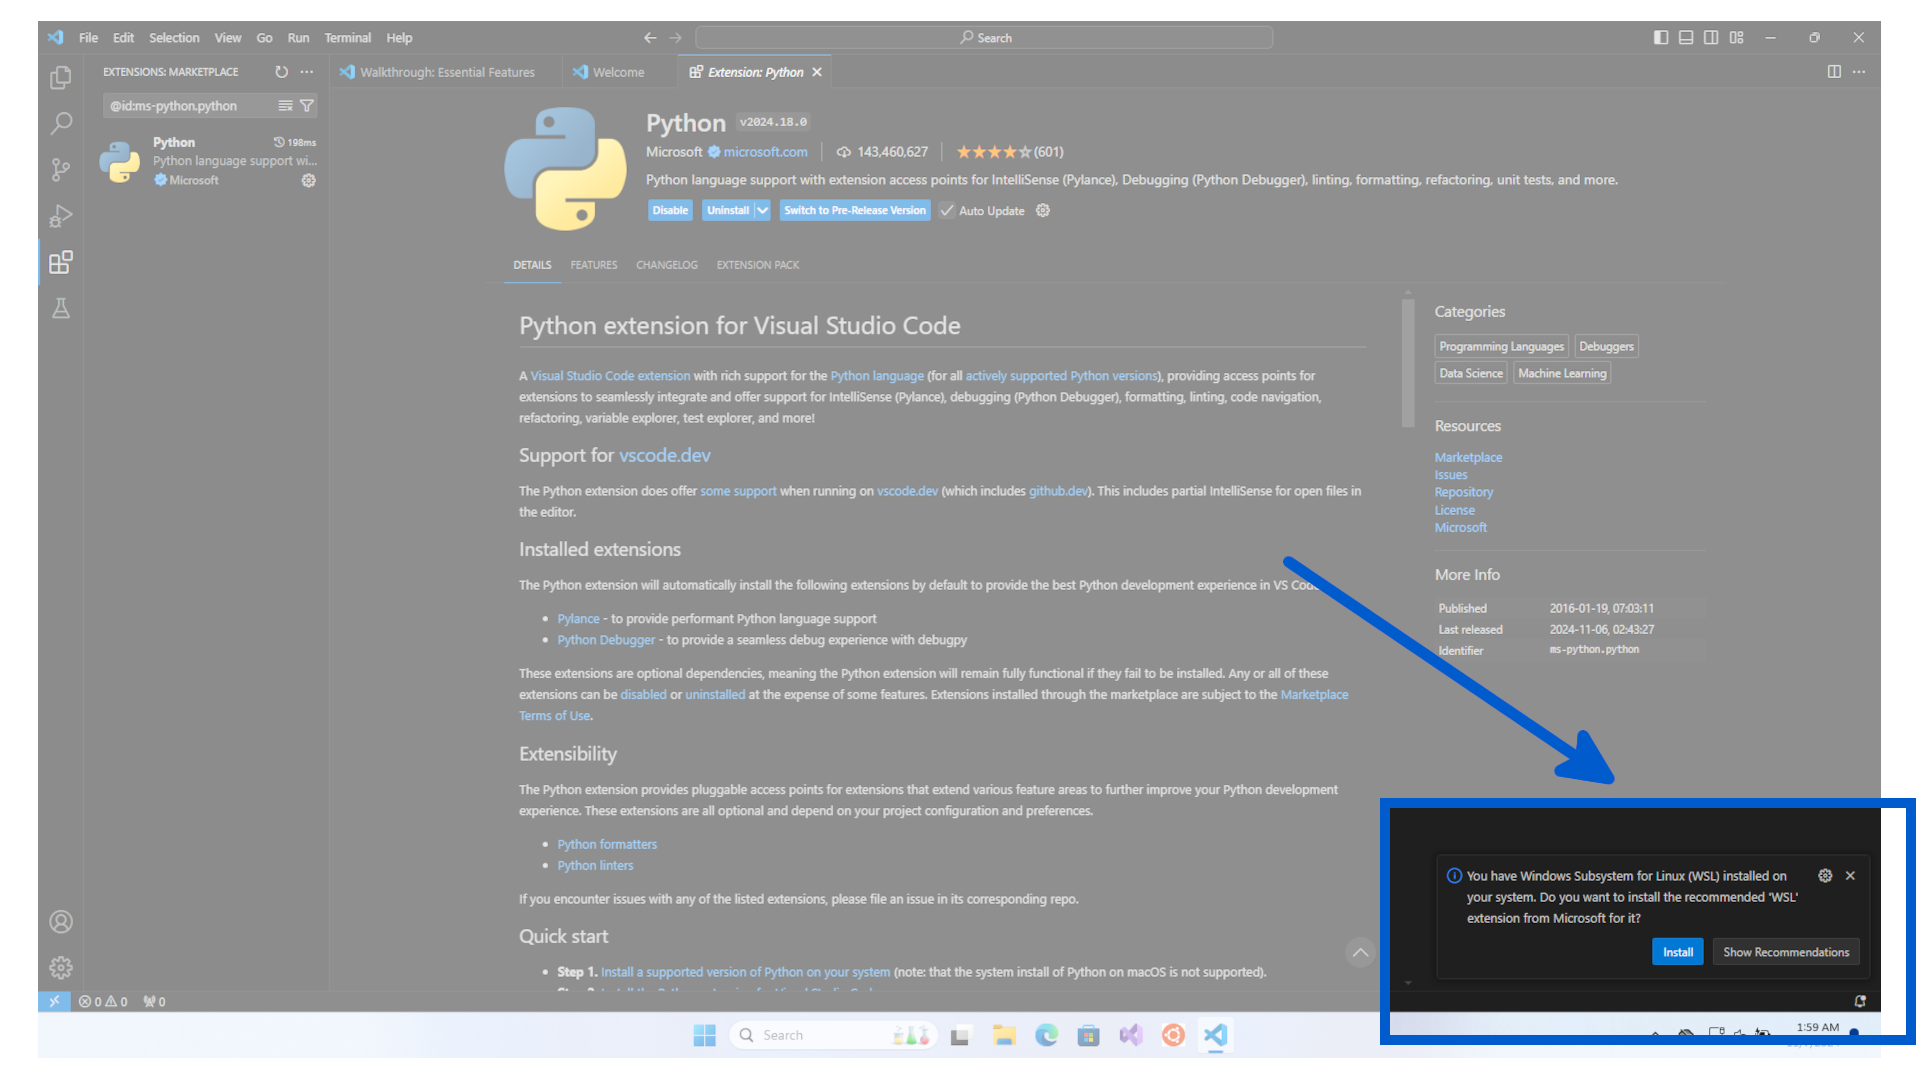The image size is (1920, 1080).
Task: Open the Extensions panel More Actions ellipsis
Action: 307,71
